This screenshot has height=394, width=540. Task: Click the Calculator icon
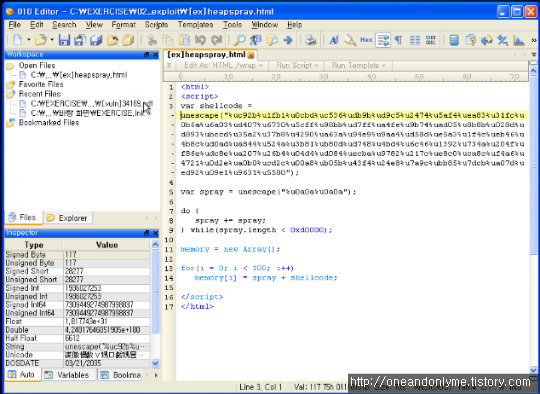coord(454,40)
